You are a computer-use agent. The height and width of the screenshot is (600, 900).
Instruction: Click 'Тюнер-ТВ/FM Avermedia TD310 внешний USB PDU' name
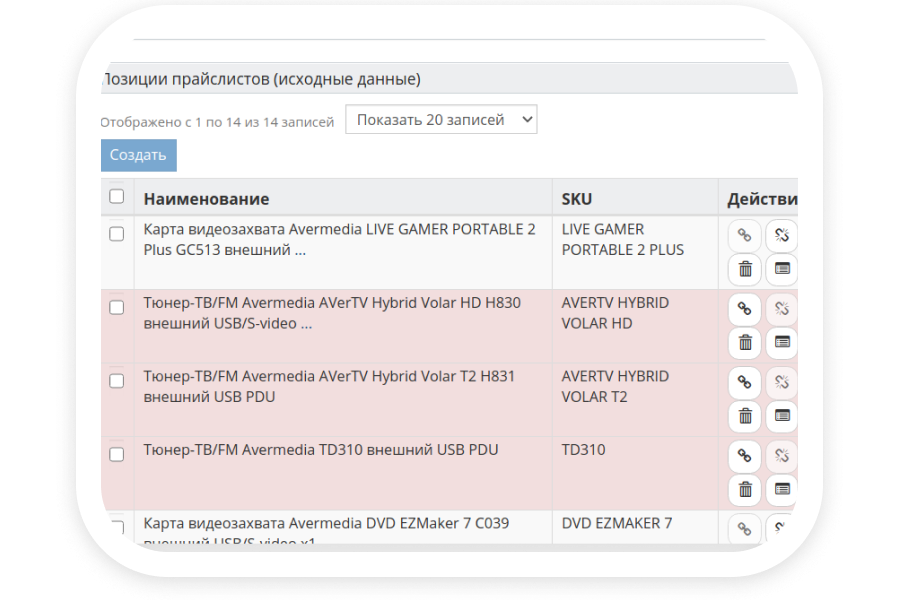coord(321,450)
